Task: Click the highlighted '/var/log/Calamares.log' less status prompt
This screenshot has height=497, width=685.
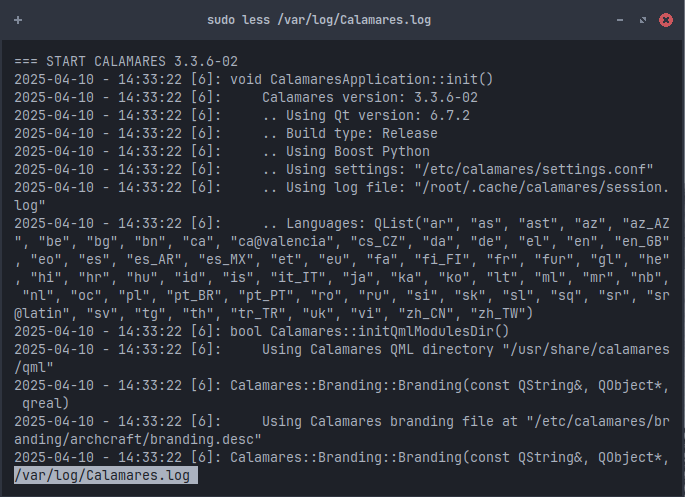Action: click(106, 475)
